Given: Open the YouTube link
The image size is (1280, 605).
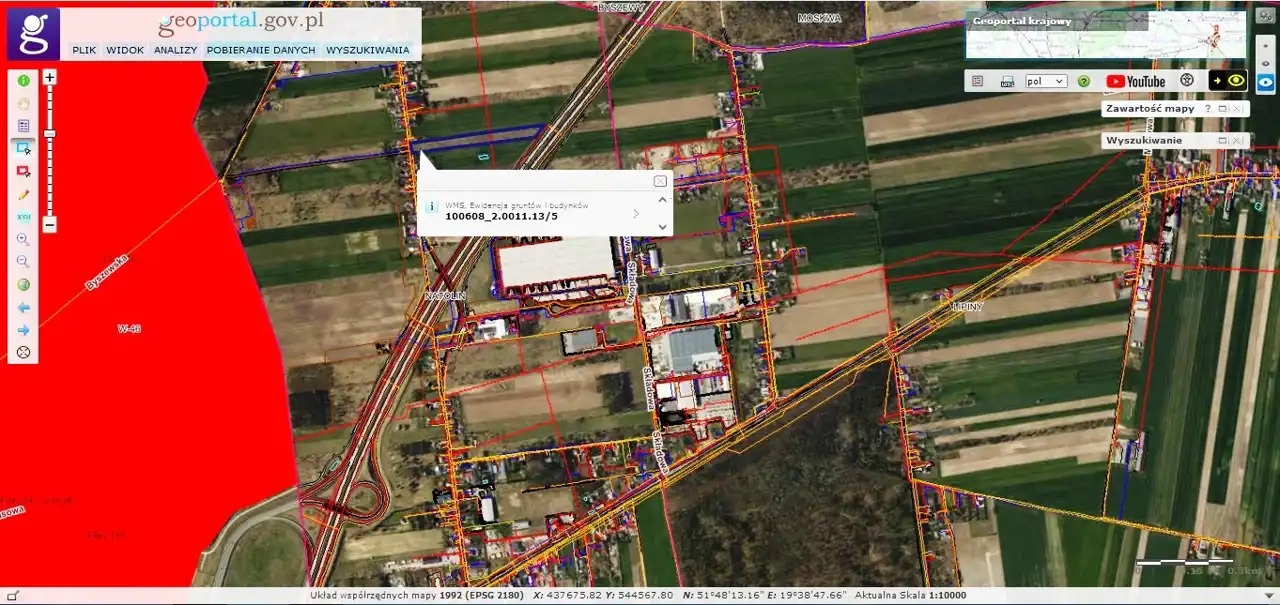Looking at the screenshot, I should [1135, 81].
